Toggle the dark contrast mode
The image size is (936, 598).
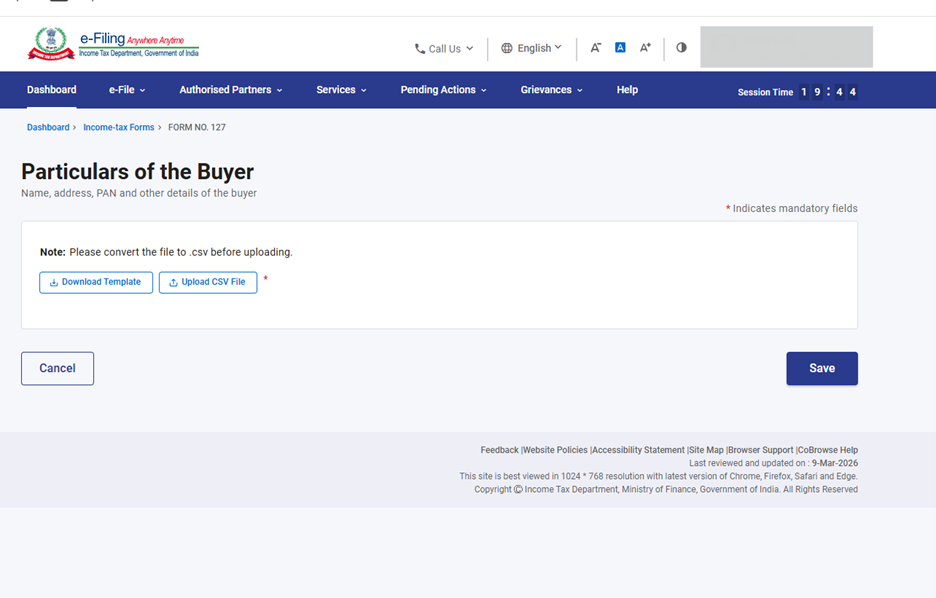680,47
